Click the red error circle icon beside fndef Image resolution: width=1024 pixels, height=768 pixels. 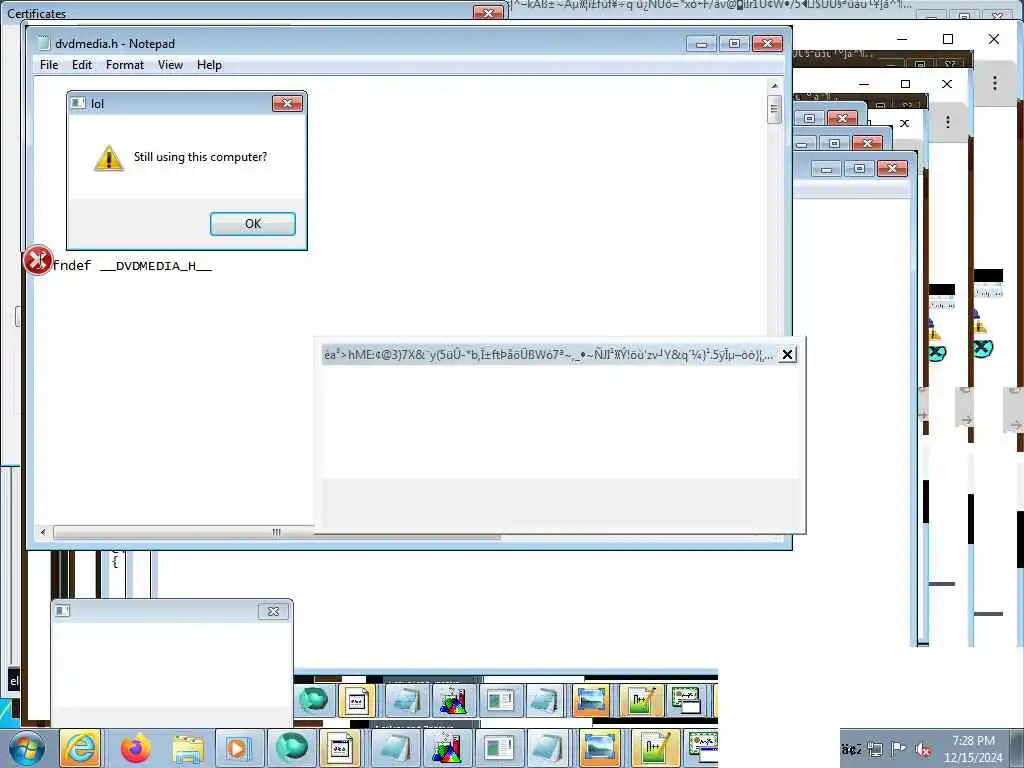[38, 260]
